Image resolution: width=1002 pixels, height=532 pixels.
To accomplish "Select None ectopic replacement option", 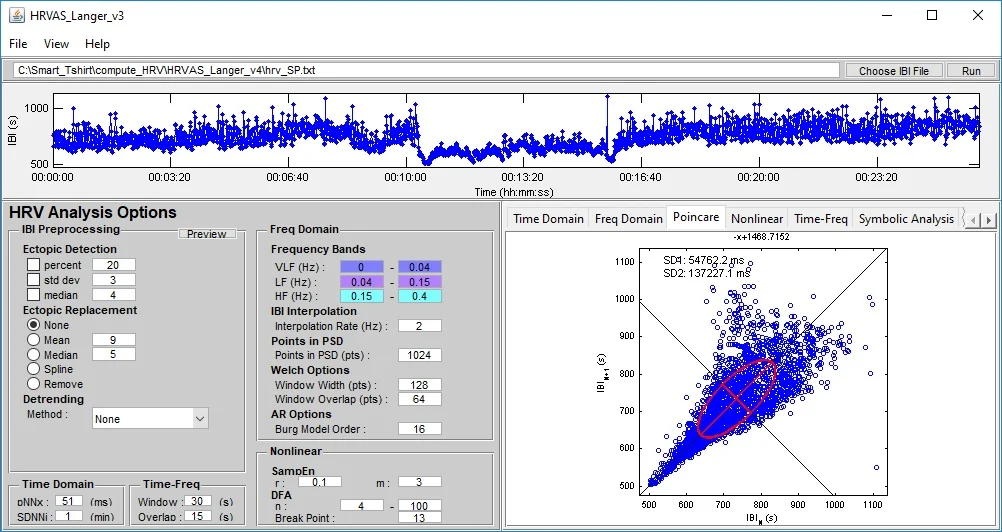I will tap(33, 325).
